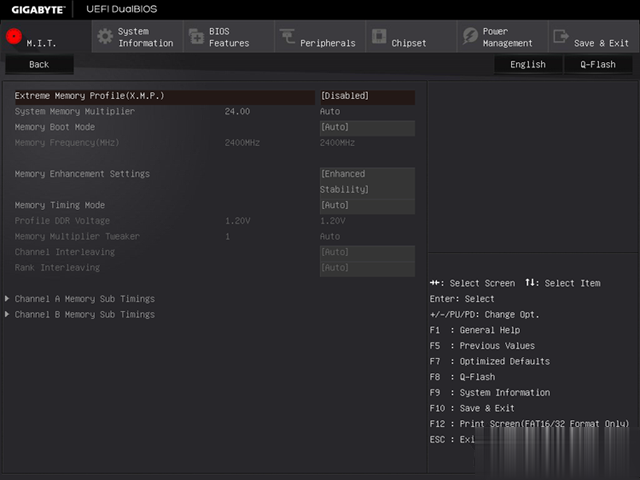Click the Save & Exit arrow icon

pyautogui.click(x=561, y=36)
